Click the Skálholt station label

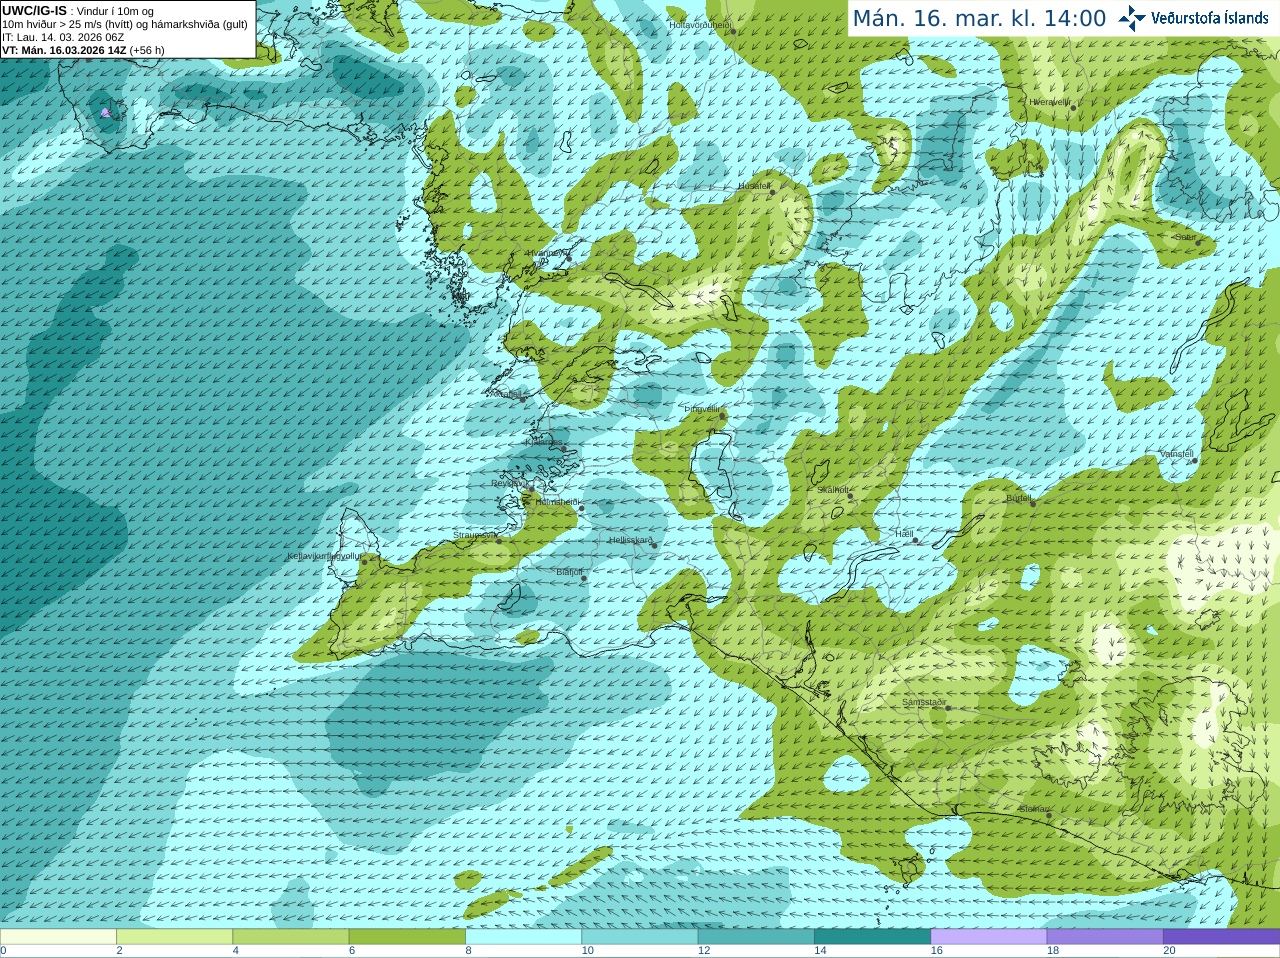pyautogui.click(x=833, y=490)
